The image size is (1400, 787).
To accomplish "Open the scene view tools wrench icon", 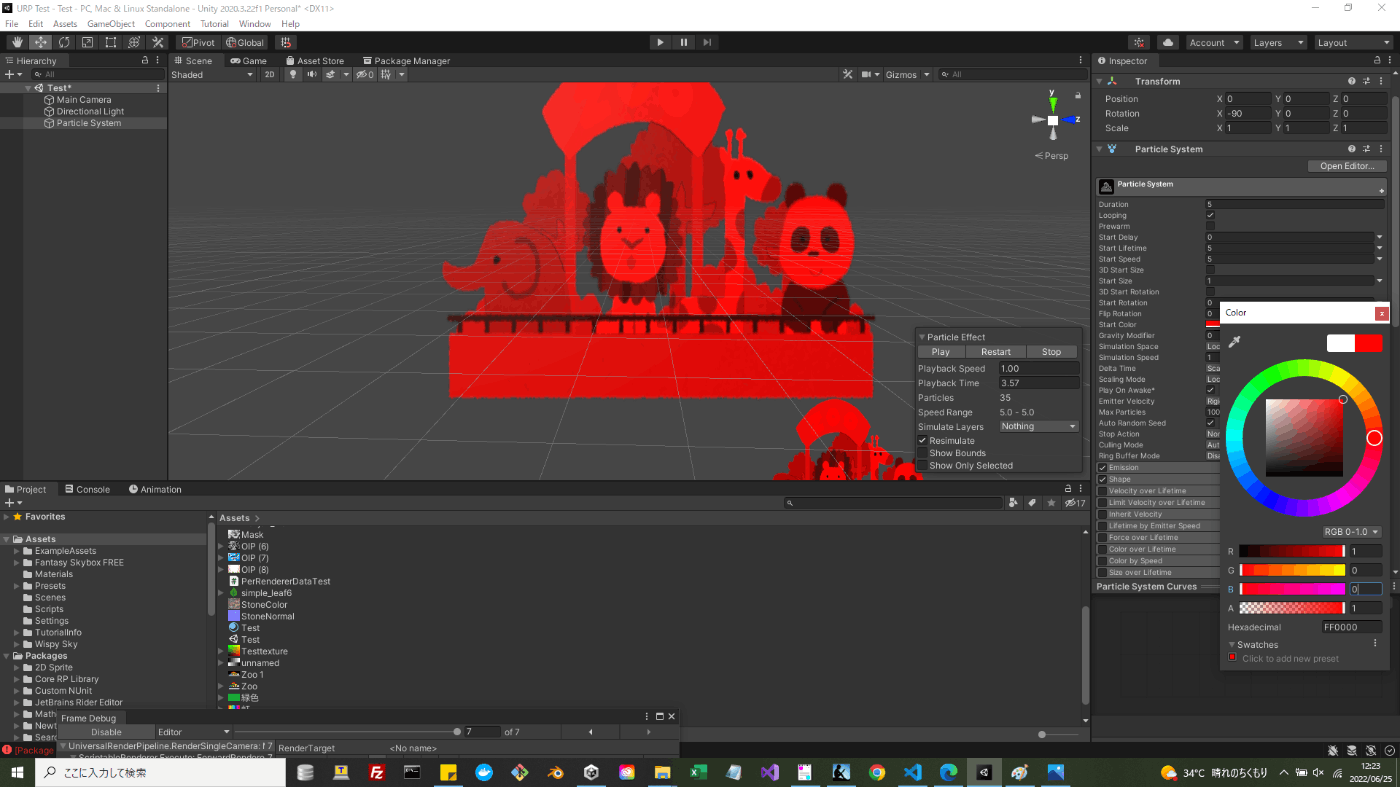I will coord(848,74).
